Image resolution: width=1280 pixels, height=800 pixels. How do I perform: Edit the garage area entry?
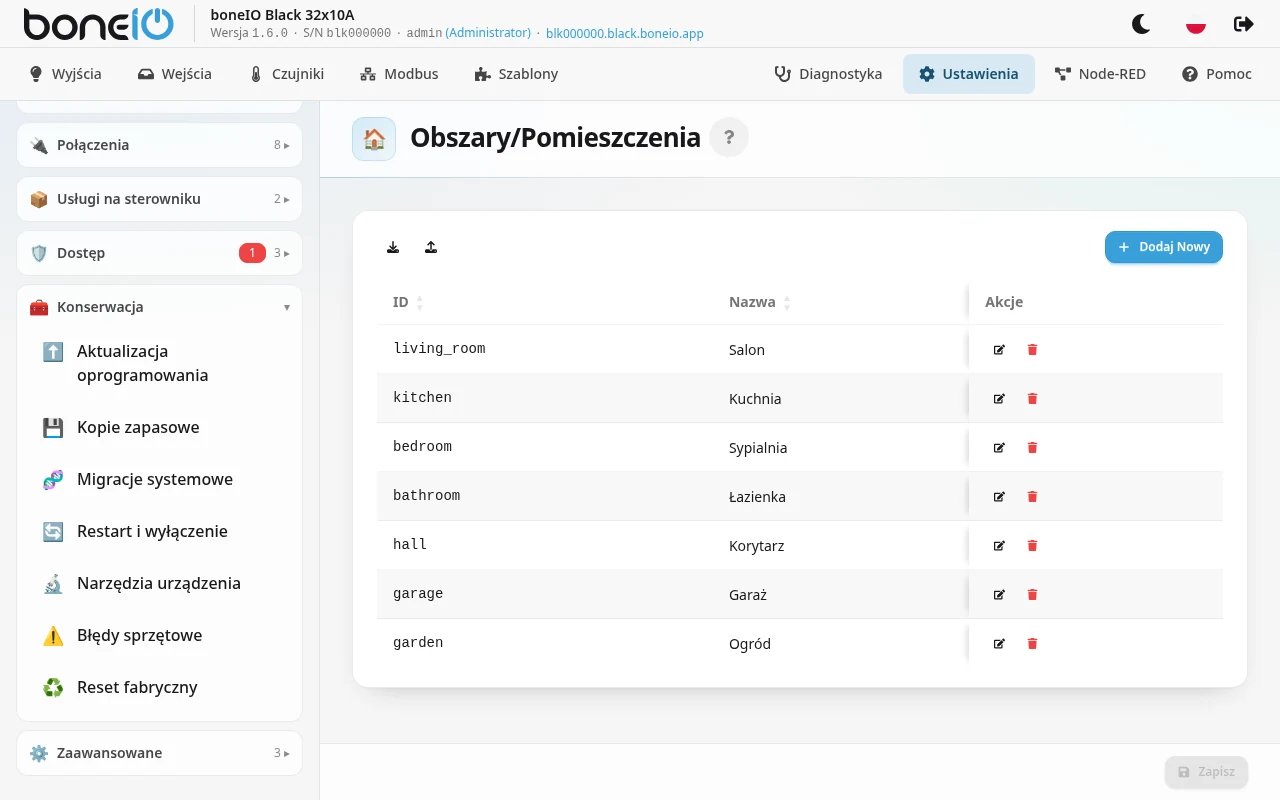[999, 595]
